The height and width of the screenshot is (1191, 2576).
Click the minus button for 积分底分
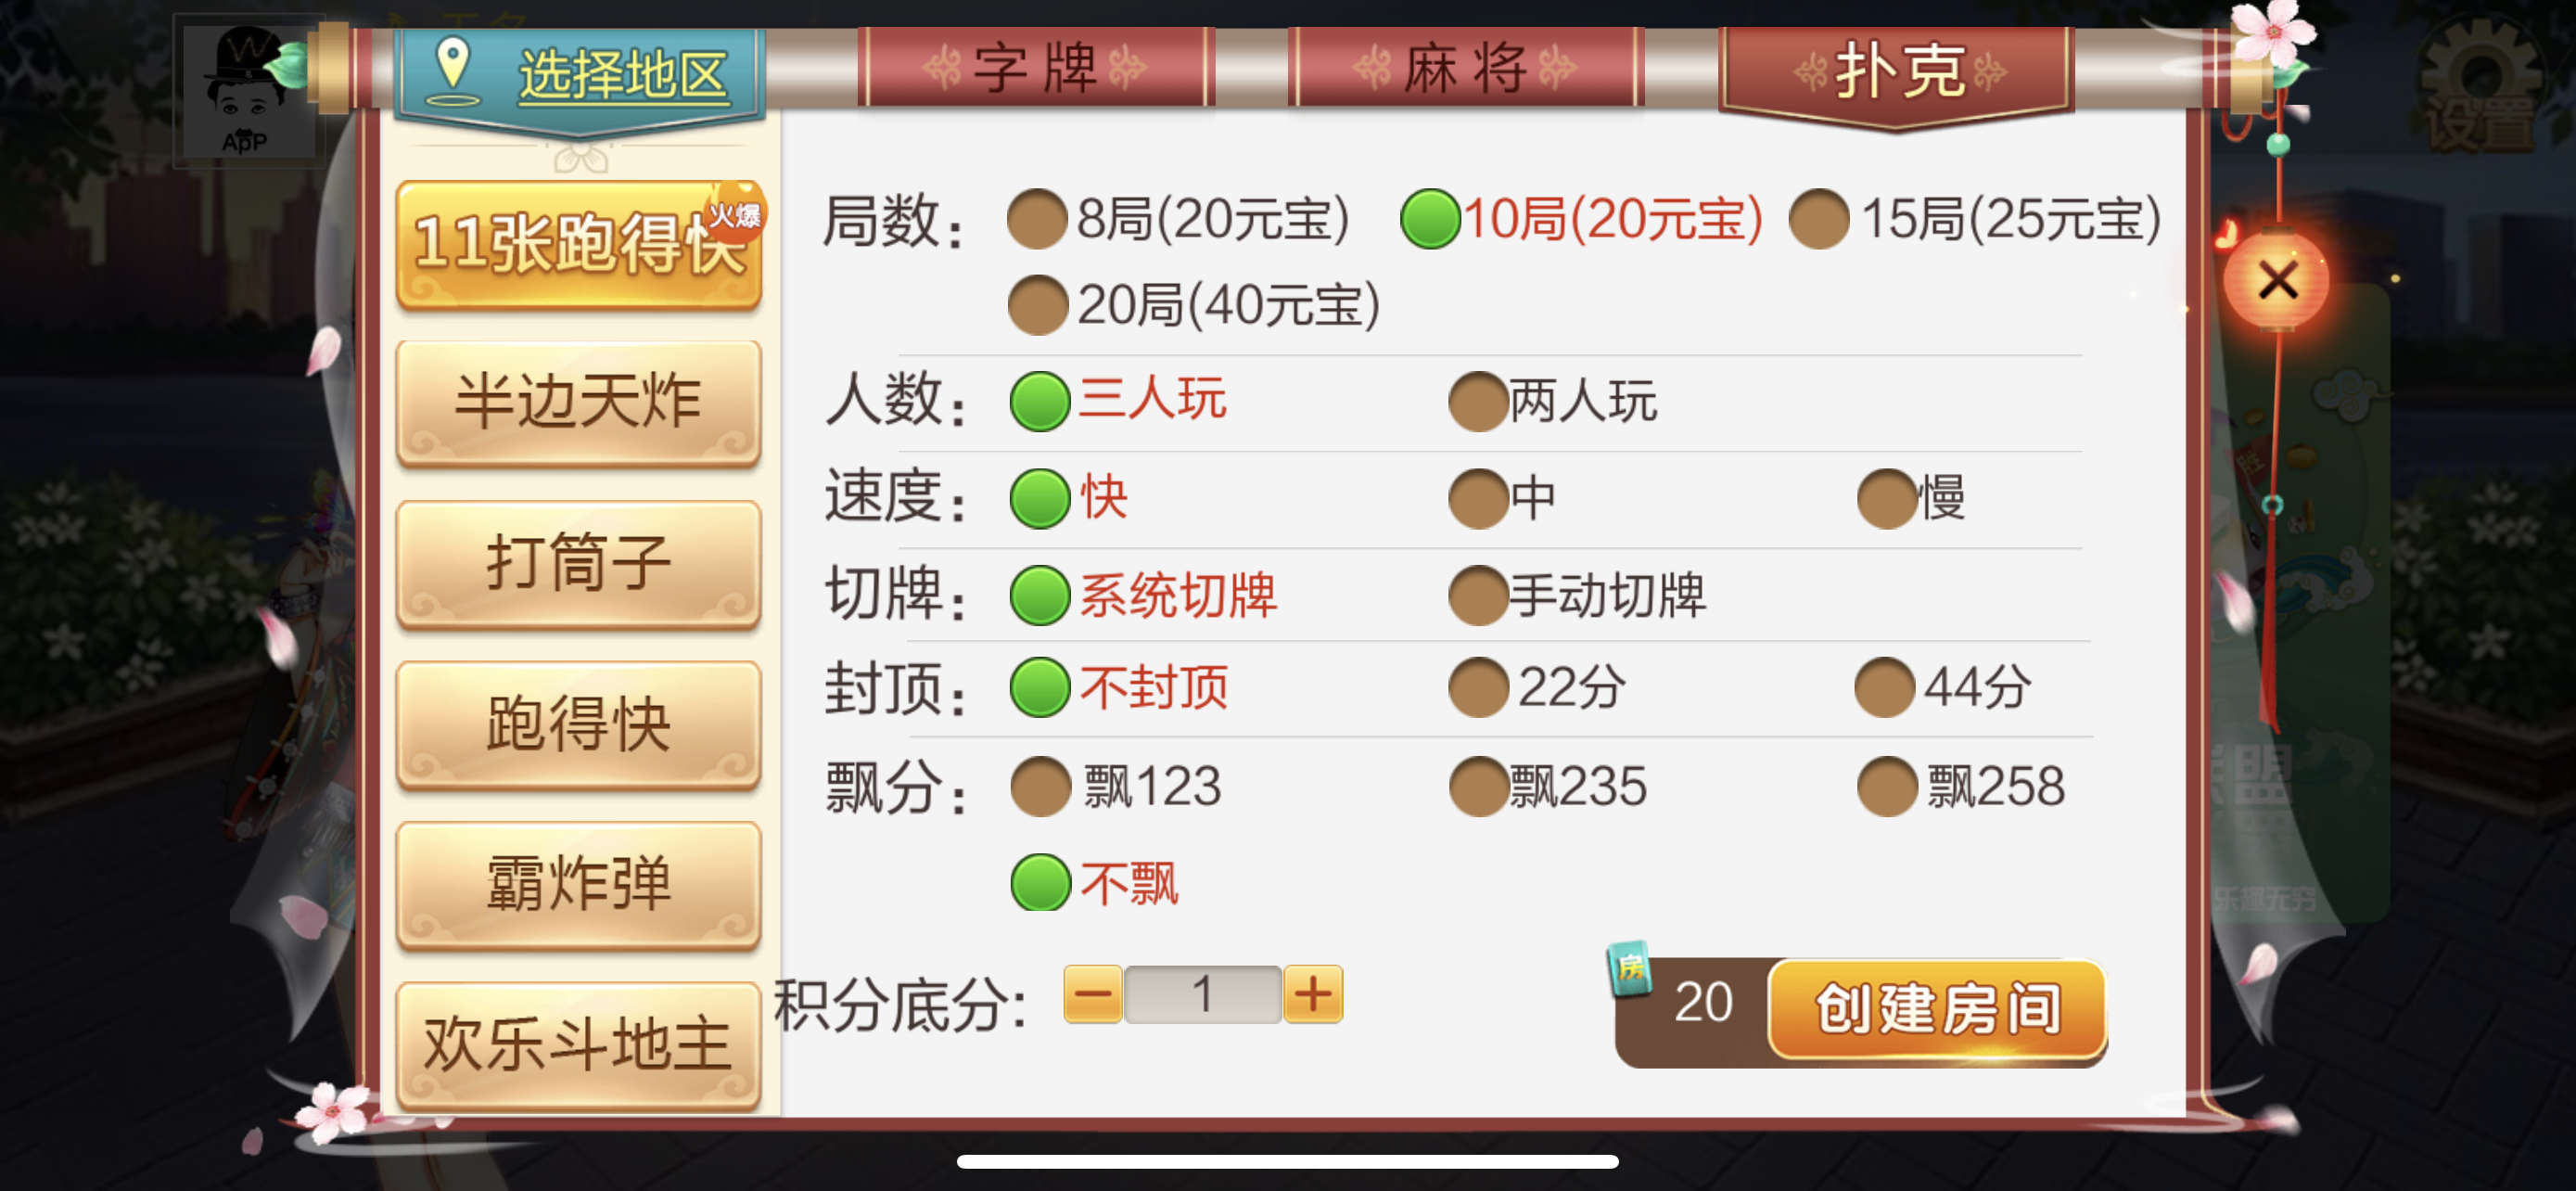point(1093,995)
